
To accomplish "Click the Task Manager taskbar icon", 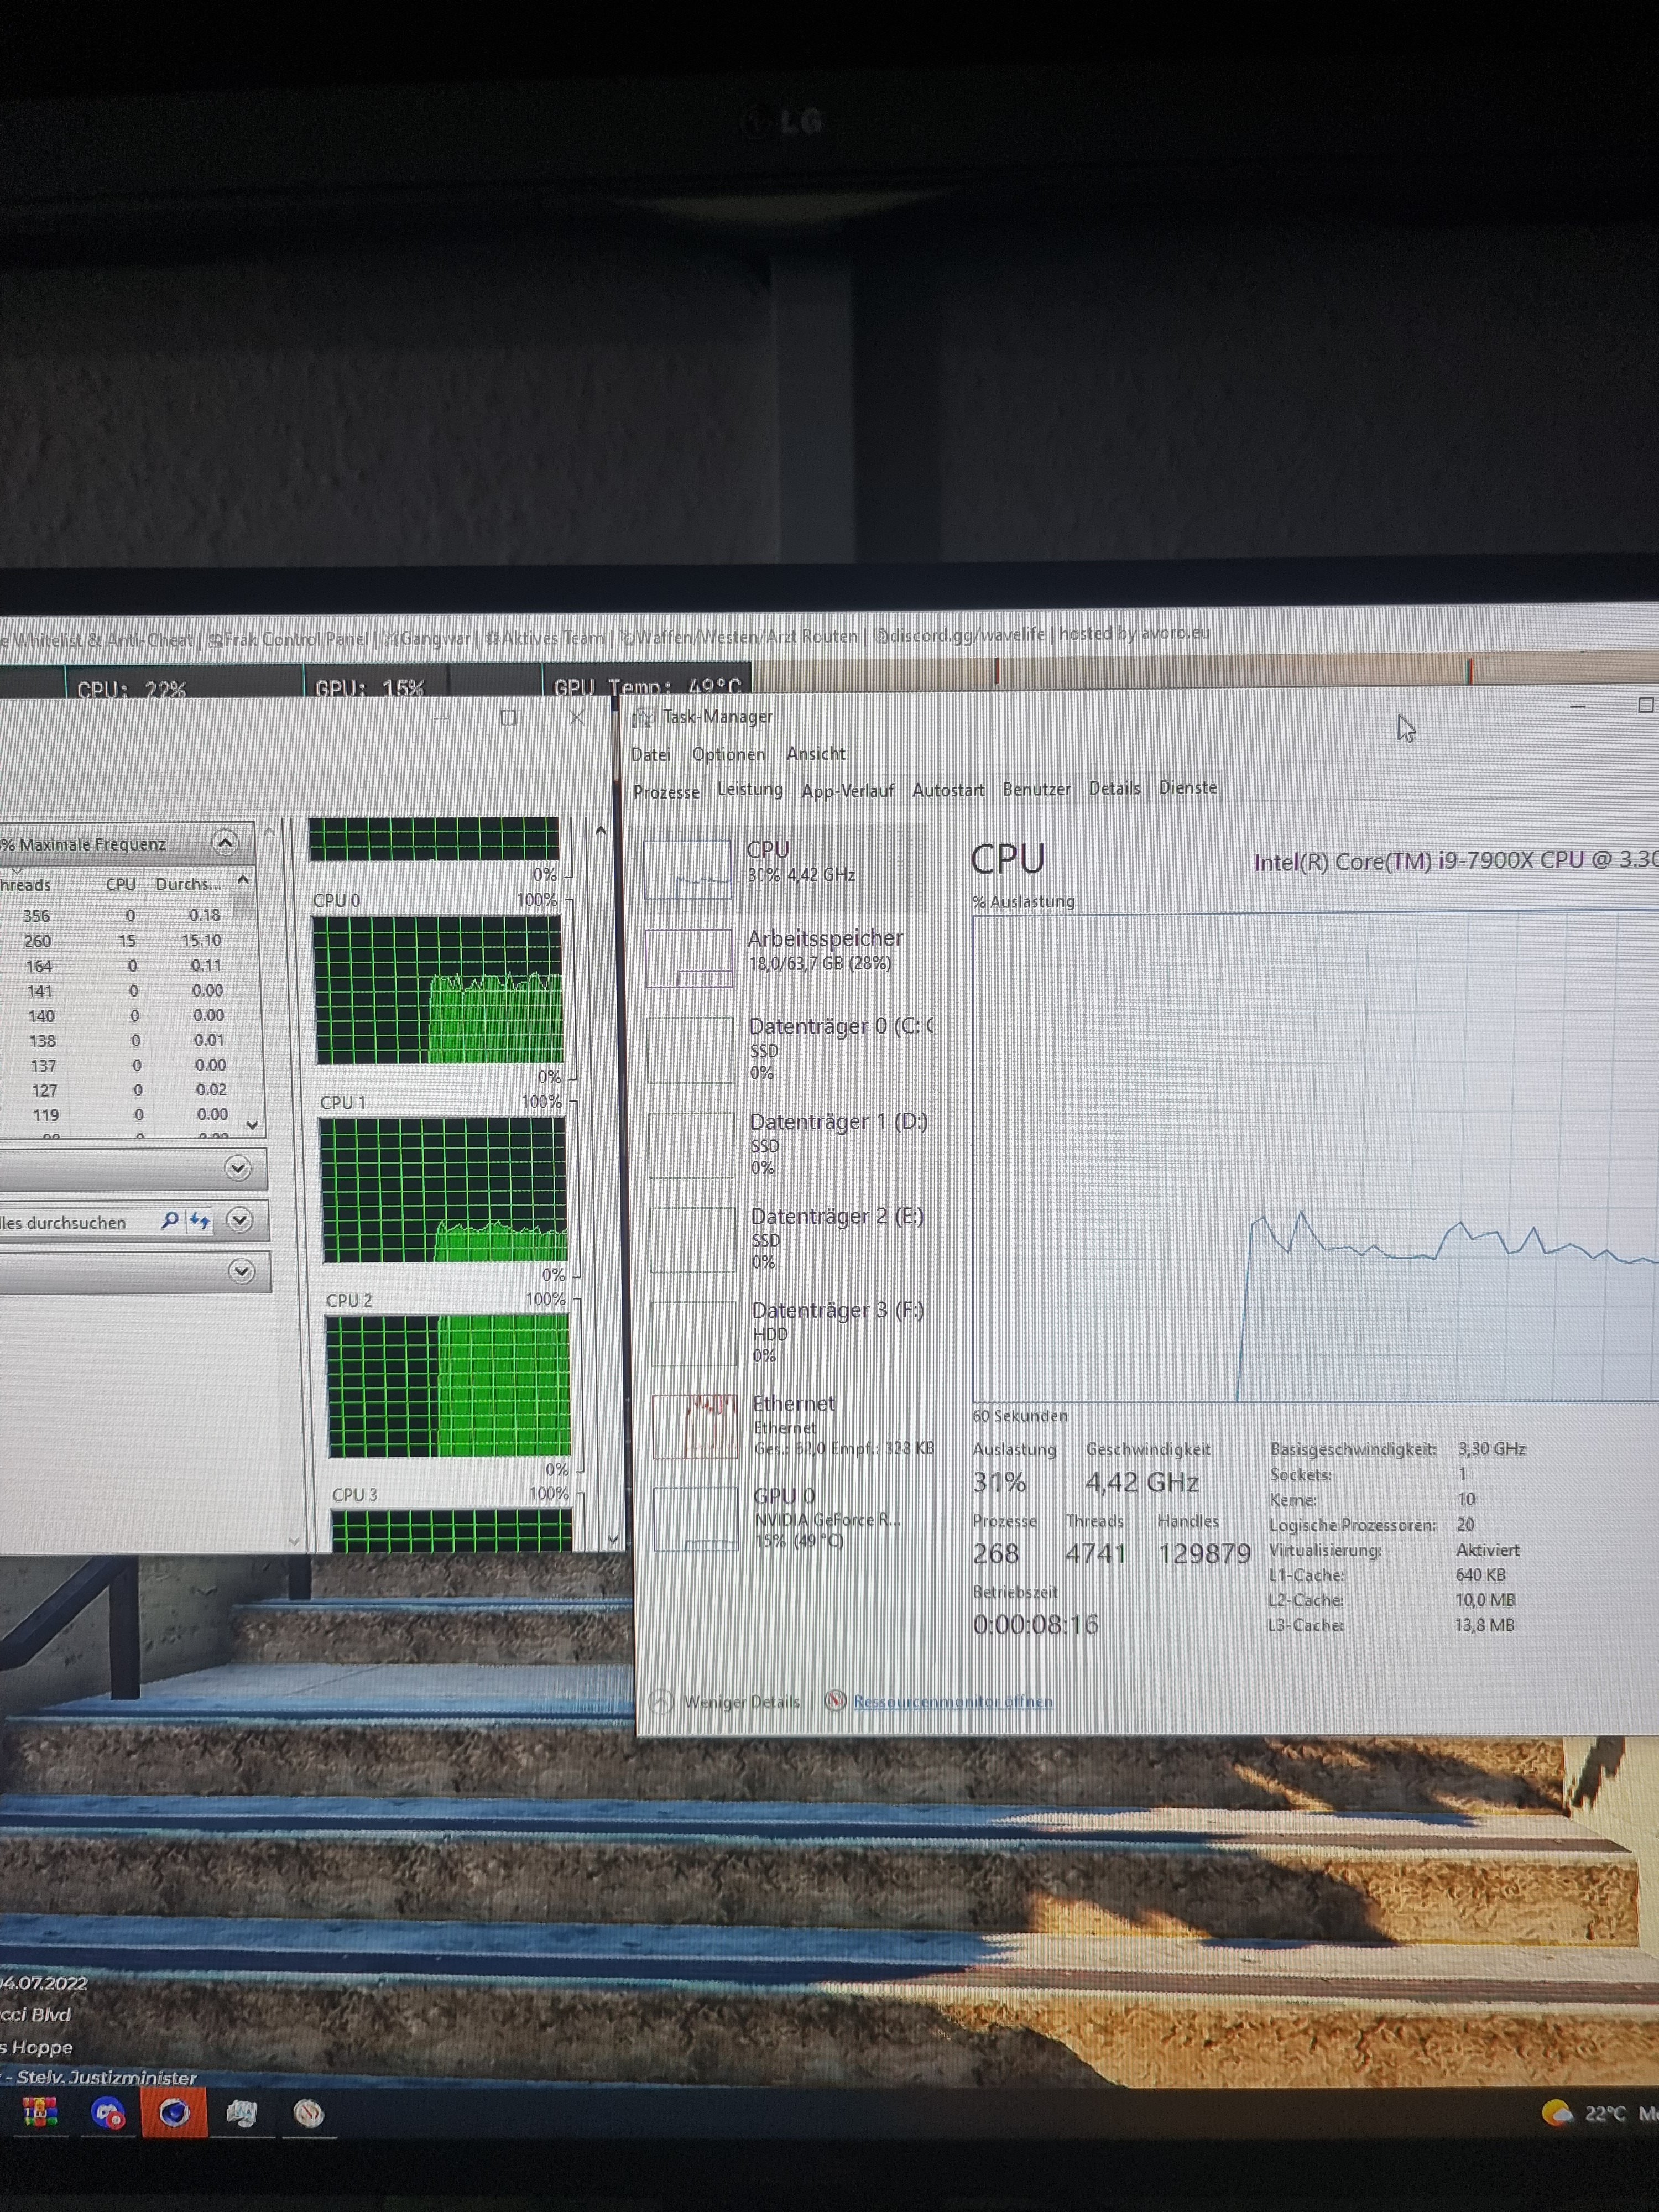I will pyautogui.click(x=241, y=2113).
